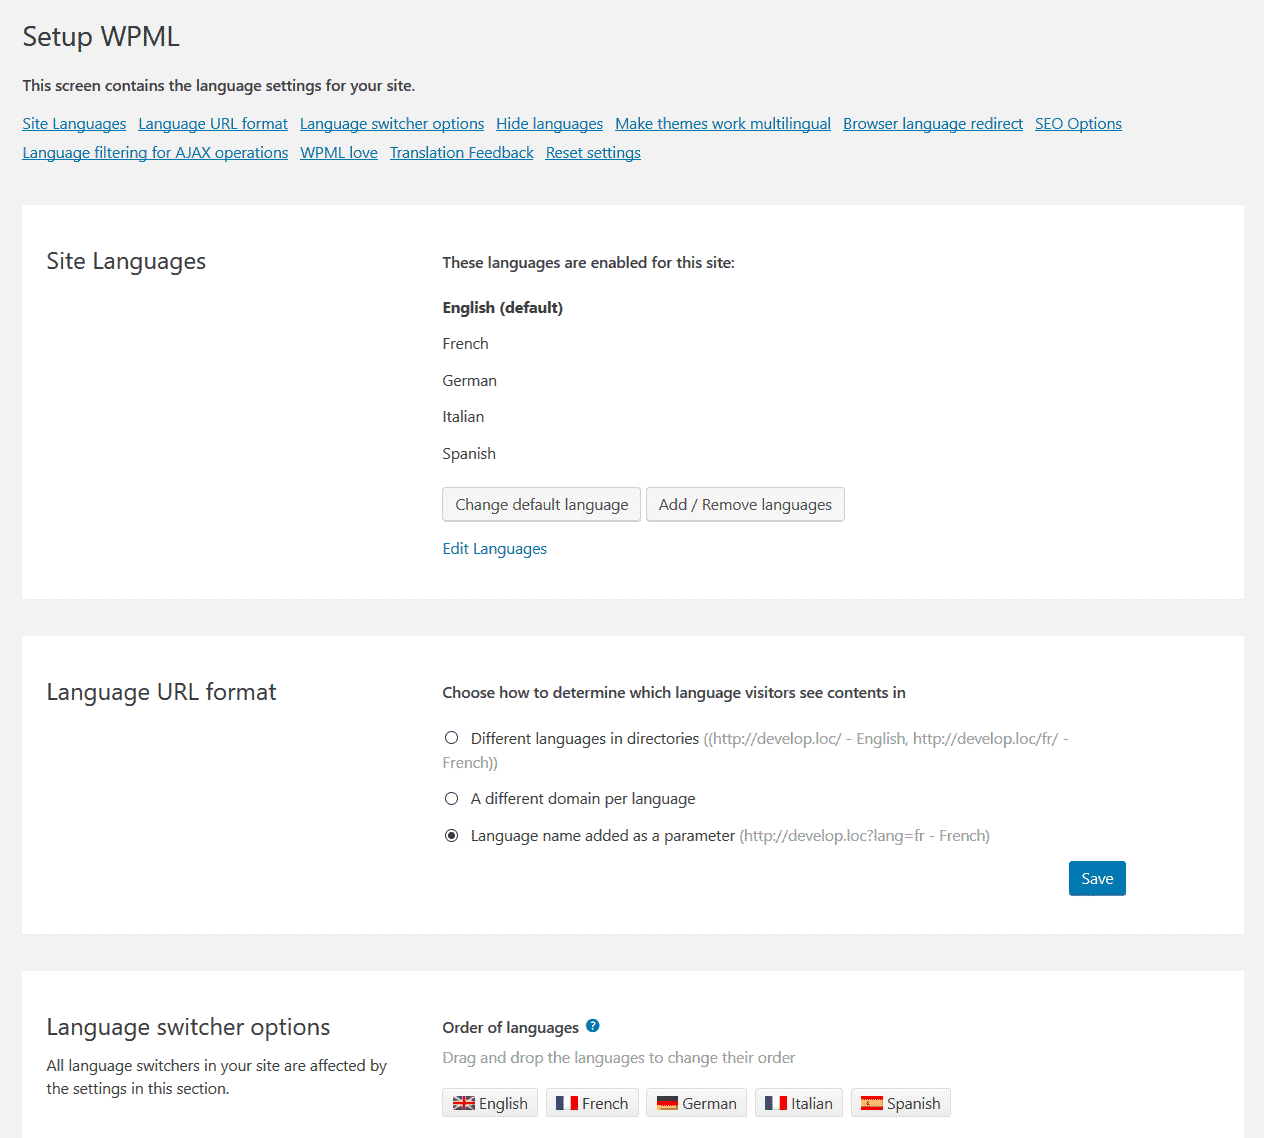Open the Edit Languages link
The width and height of the screenshot is (1264, 1138).
tap(494, 549)
